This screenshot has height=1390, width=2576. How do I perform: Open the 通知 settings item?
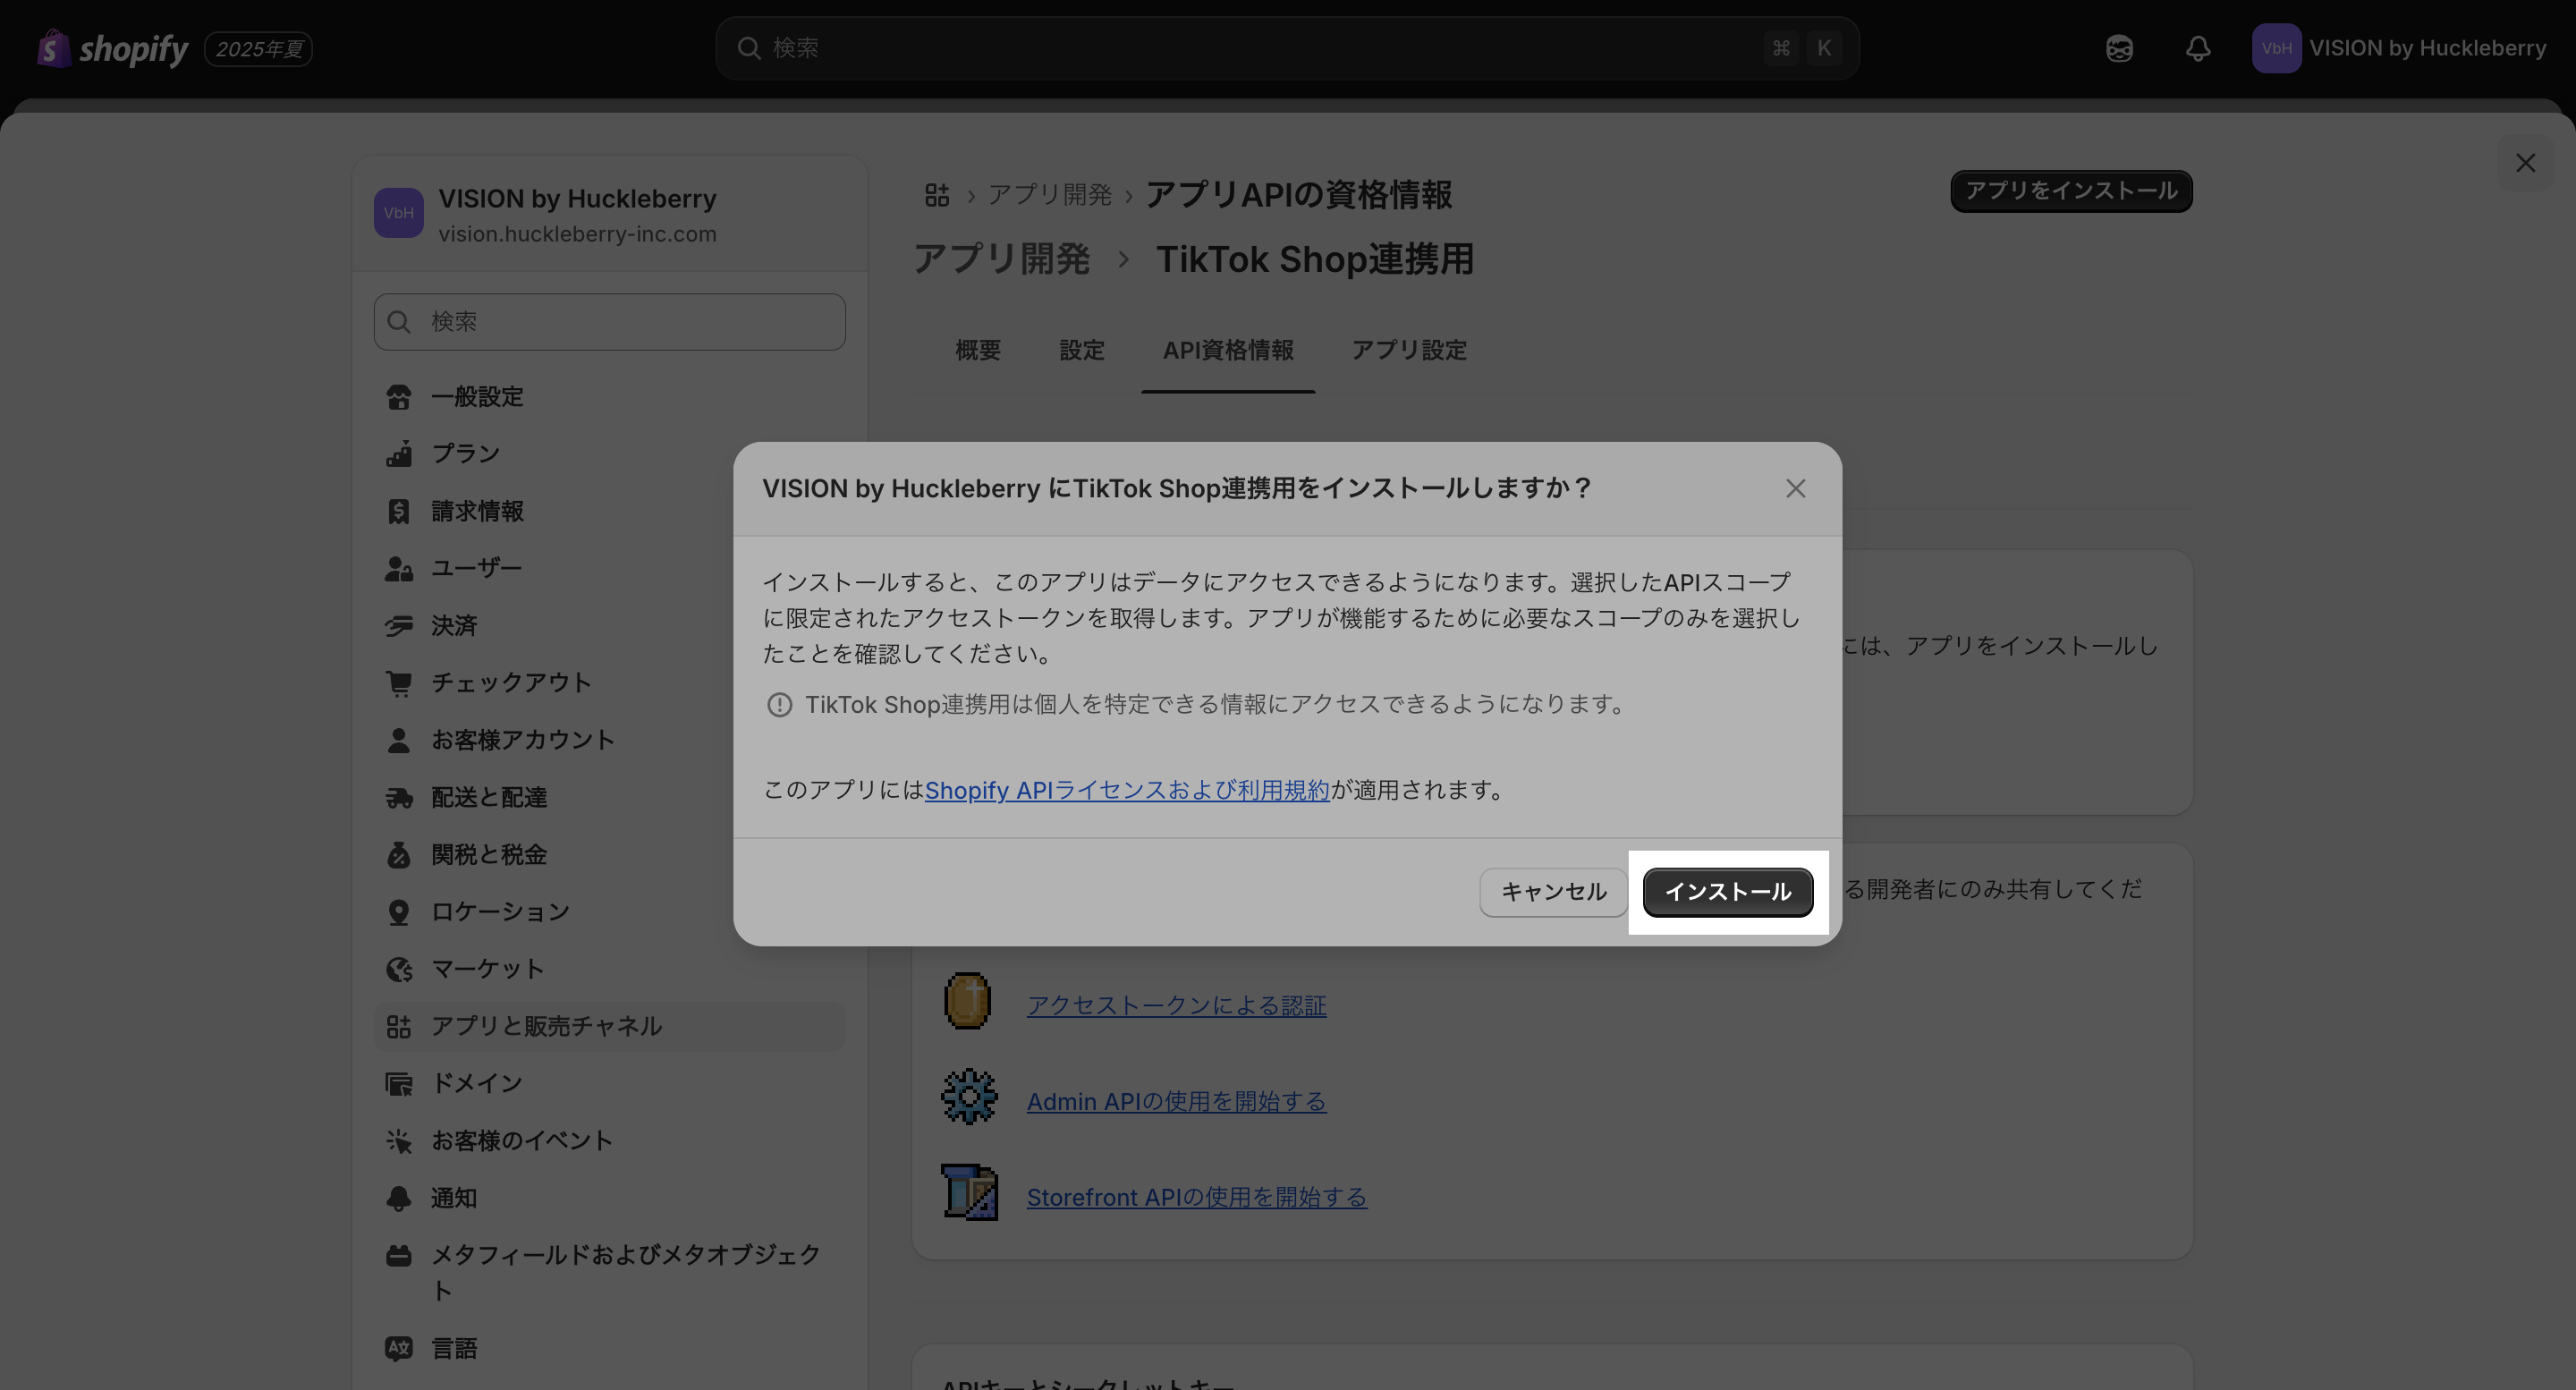click(609, 1197)
